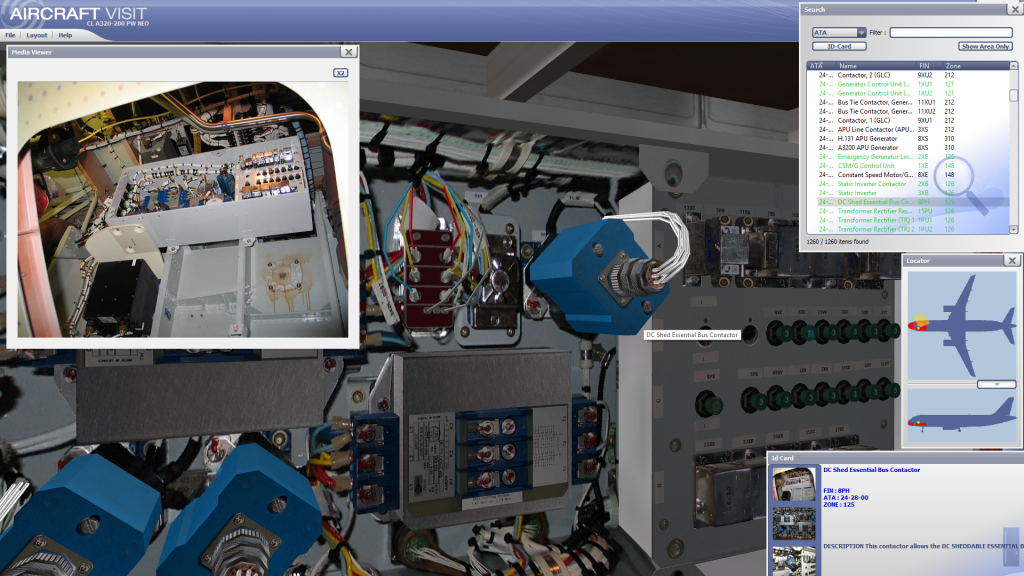Click the '1260 / 1260 items found' status text
Image resolution: width=1024 pixels, height=576 pixels.
coord(838,242)
